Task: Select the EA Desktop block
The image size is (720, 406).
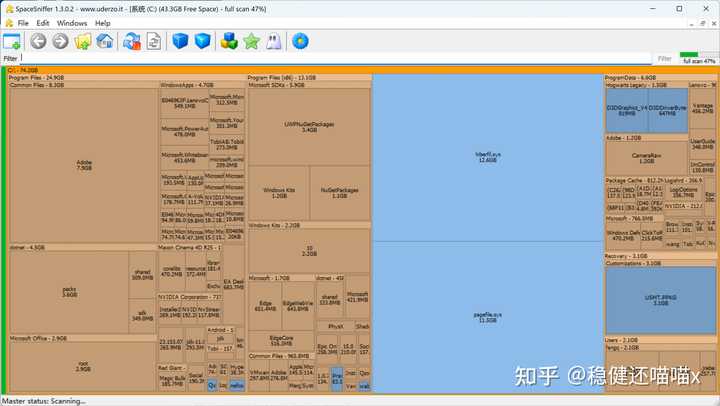Action: pos(234,285)
